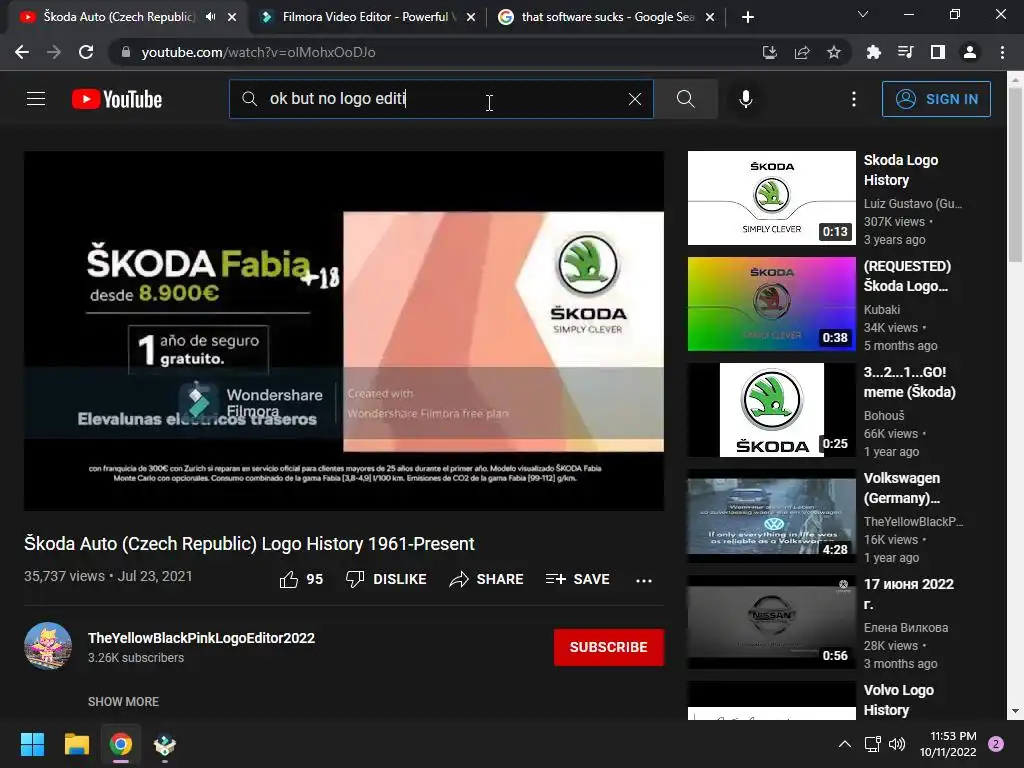The width and height of the screenshot is (1024, 768).
Task: Go forward in browser history
Action: [x=54, y=52]
